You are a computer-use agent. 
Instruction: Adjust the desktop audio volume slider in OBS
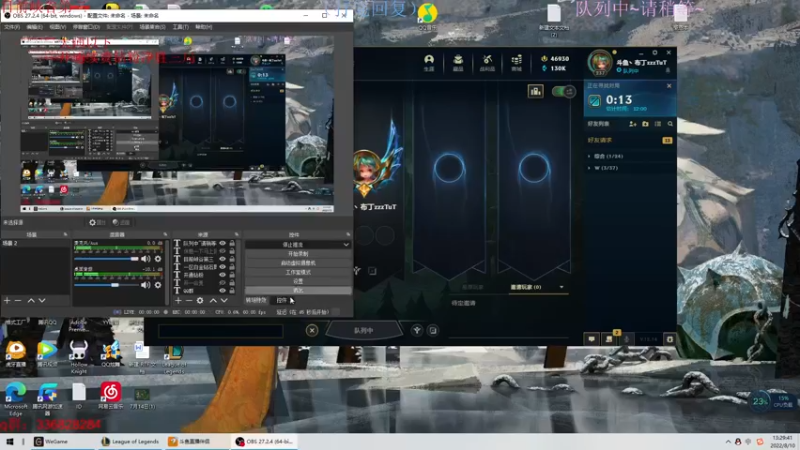tap(106, 285)
